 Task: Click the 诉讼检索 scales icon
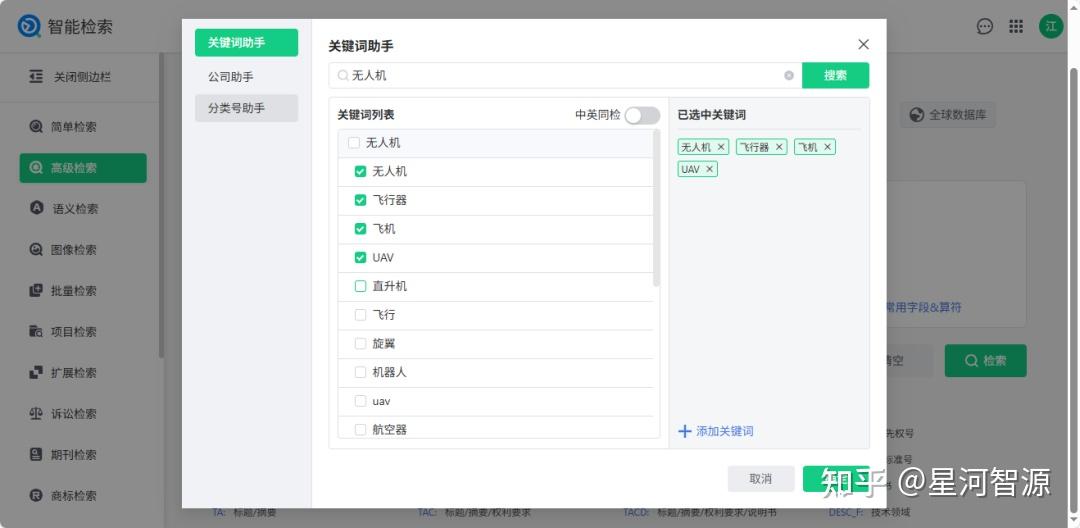[x=36, y=414]
